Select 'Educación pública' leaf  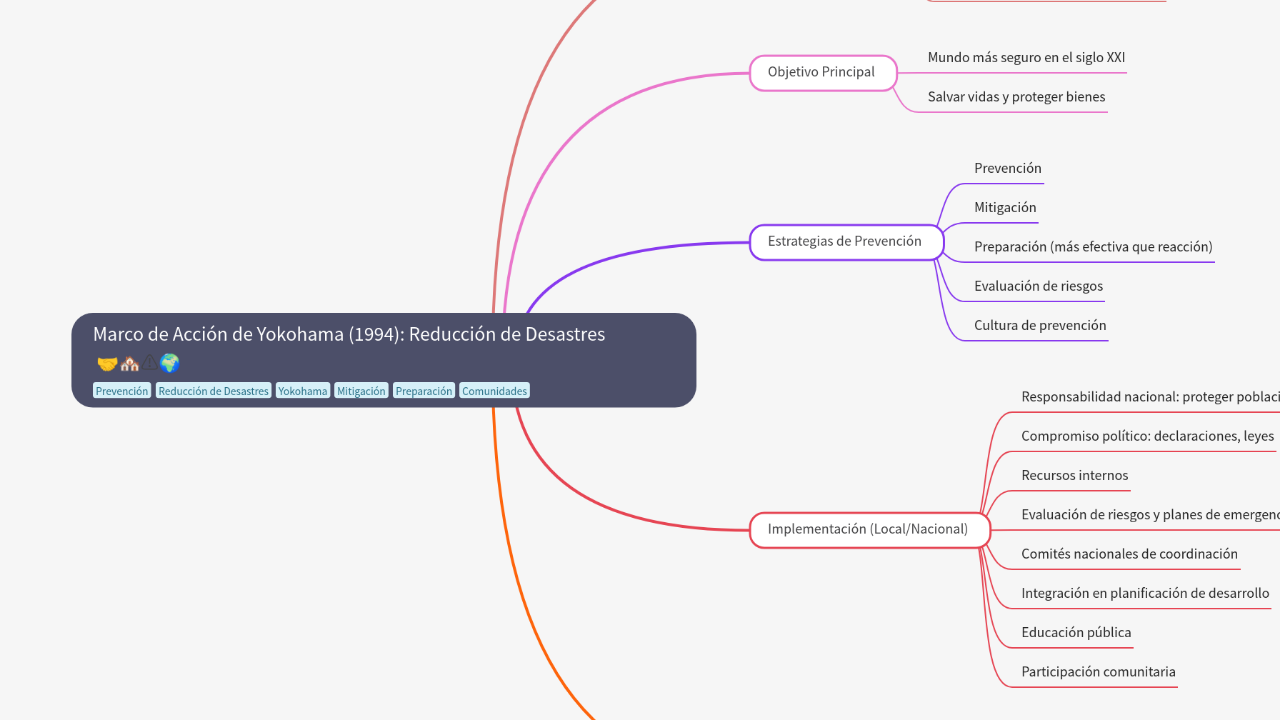pos(1076,632)
